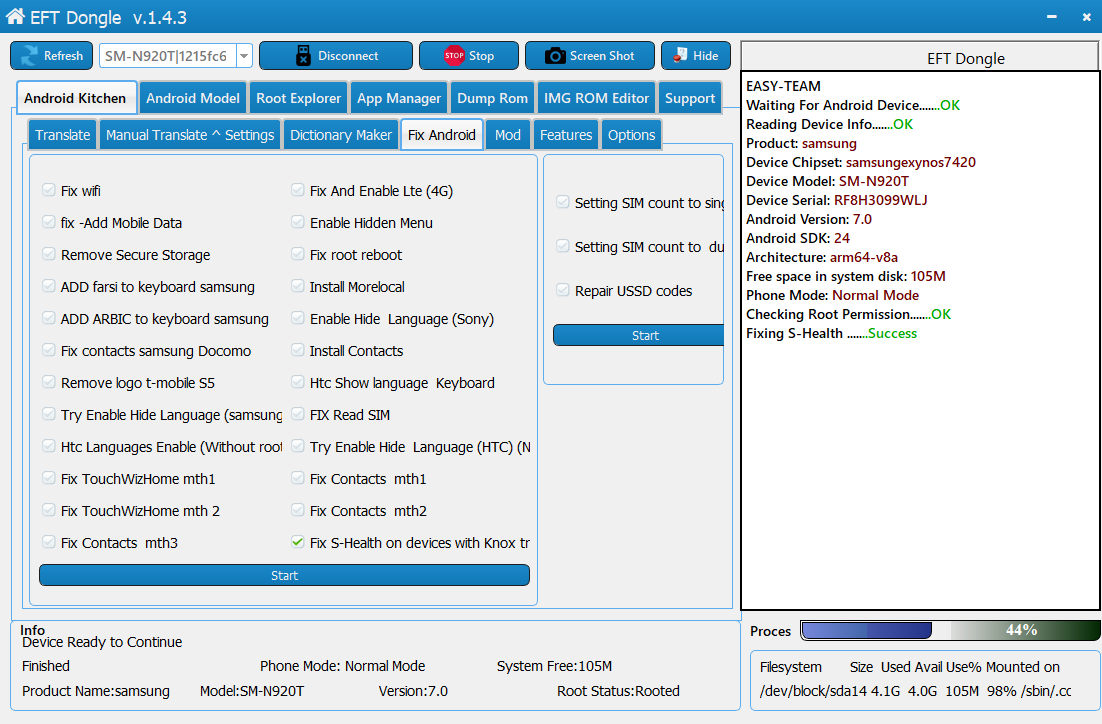
Task: Click the Disconnect button
Action: (x=336, y=56)
